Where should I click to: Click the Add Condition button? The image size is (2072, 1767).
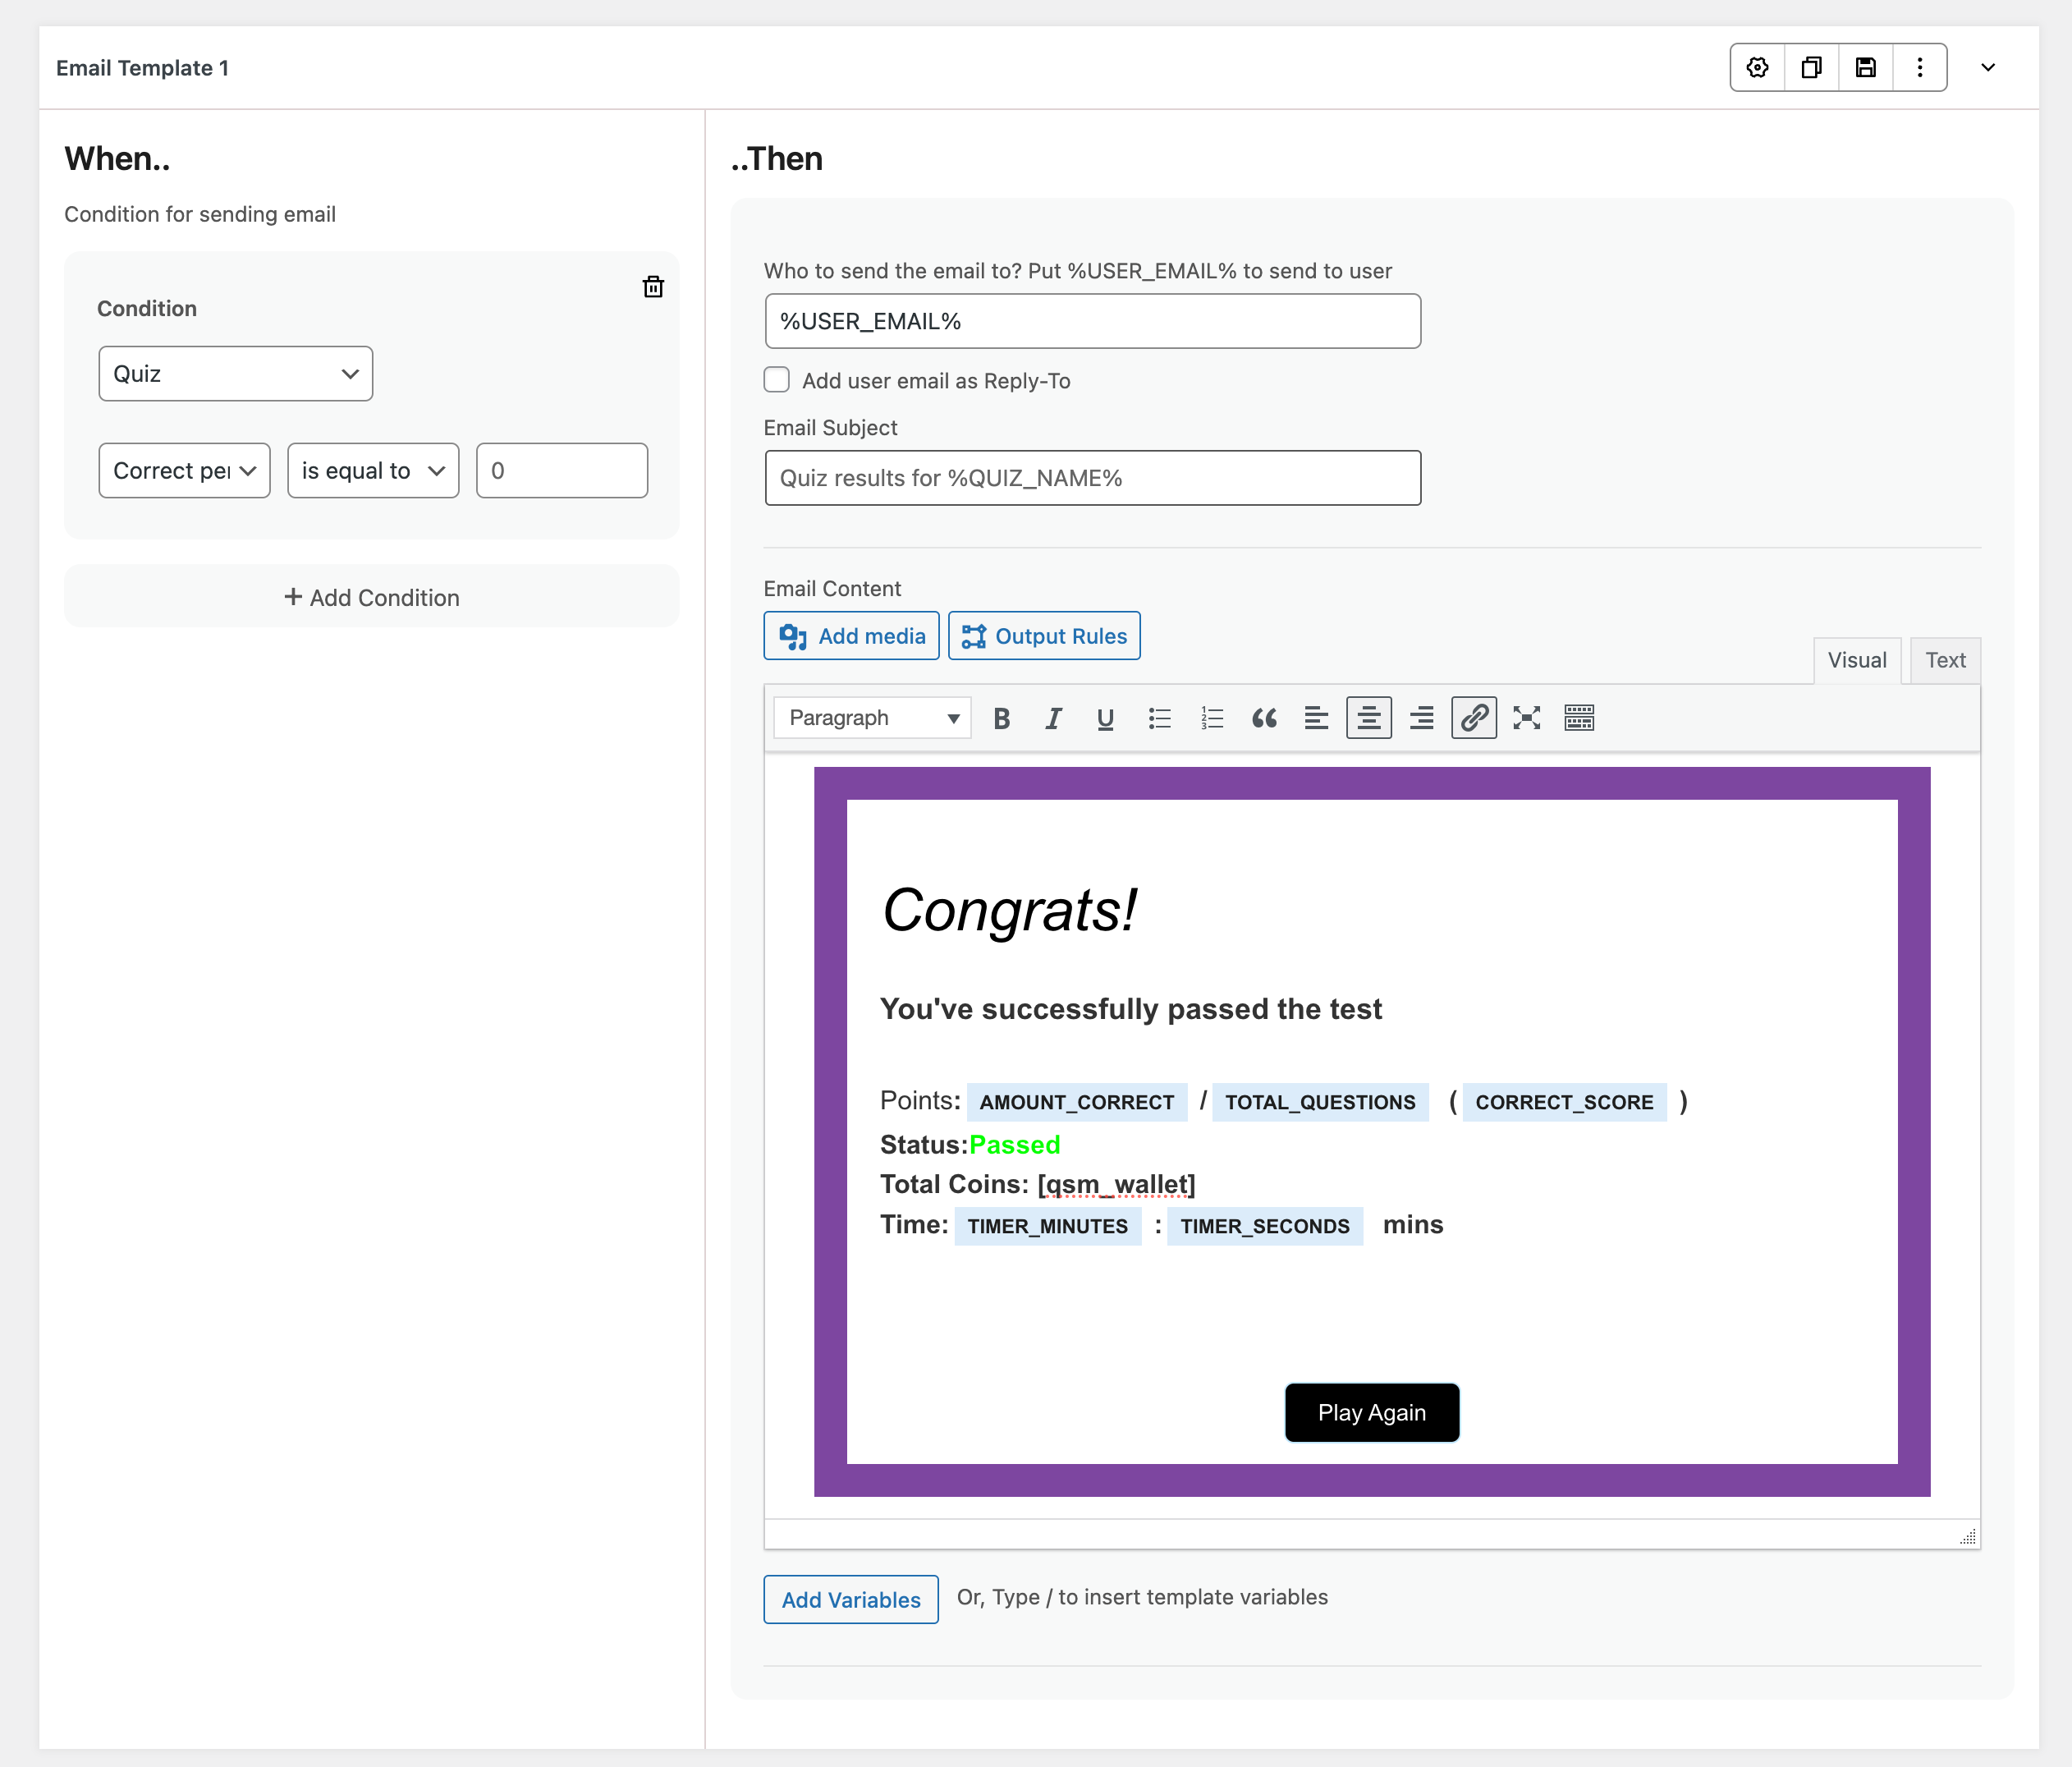click(x=371, y=597)
